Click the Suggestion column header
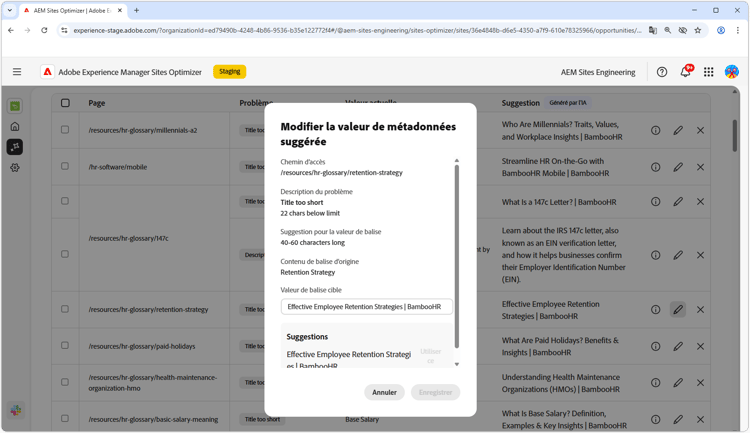750x433 pixels. pos(520,103)
